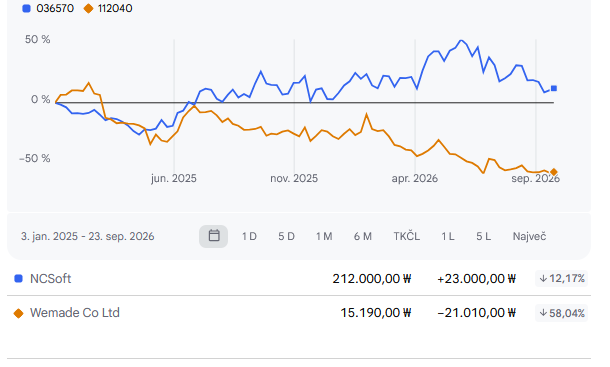Click the sep. 2026 axis label

point(535,178)
